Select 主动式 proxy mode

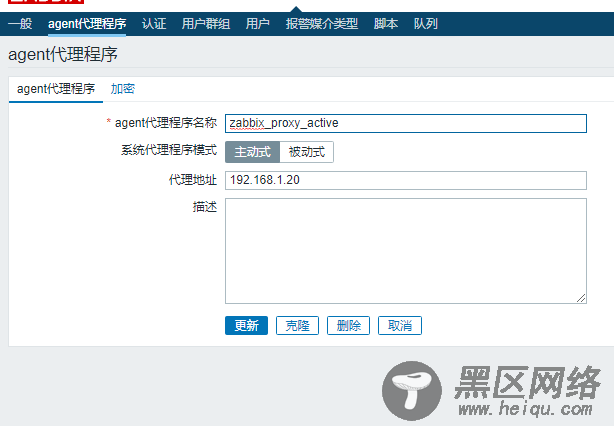coord(252,152)
